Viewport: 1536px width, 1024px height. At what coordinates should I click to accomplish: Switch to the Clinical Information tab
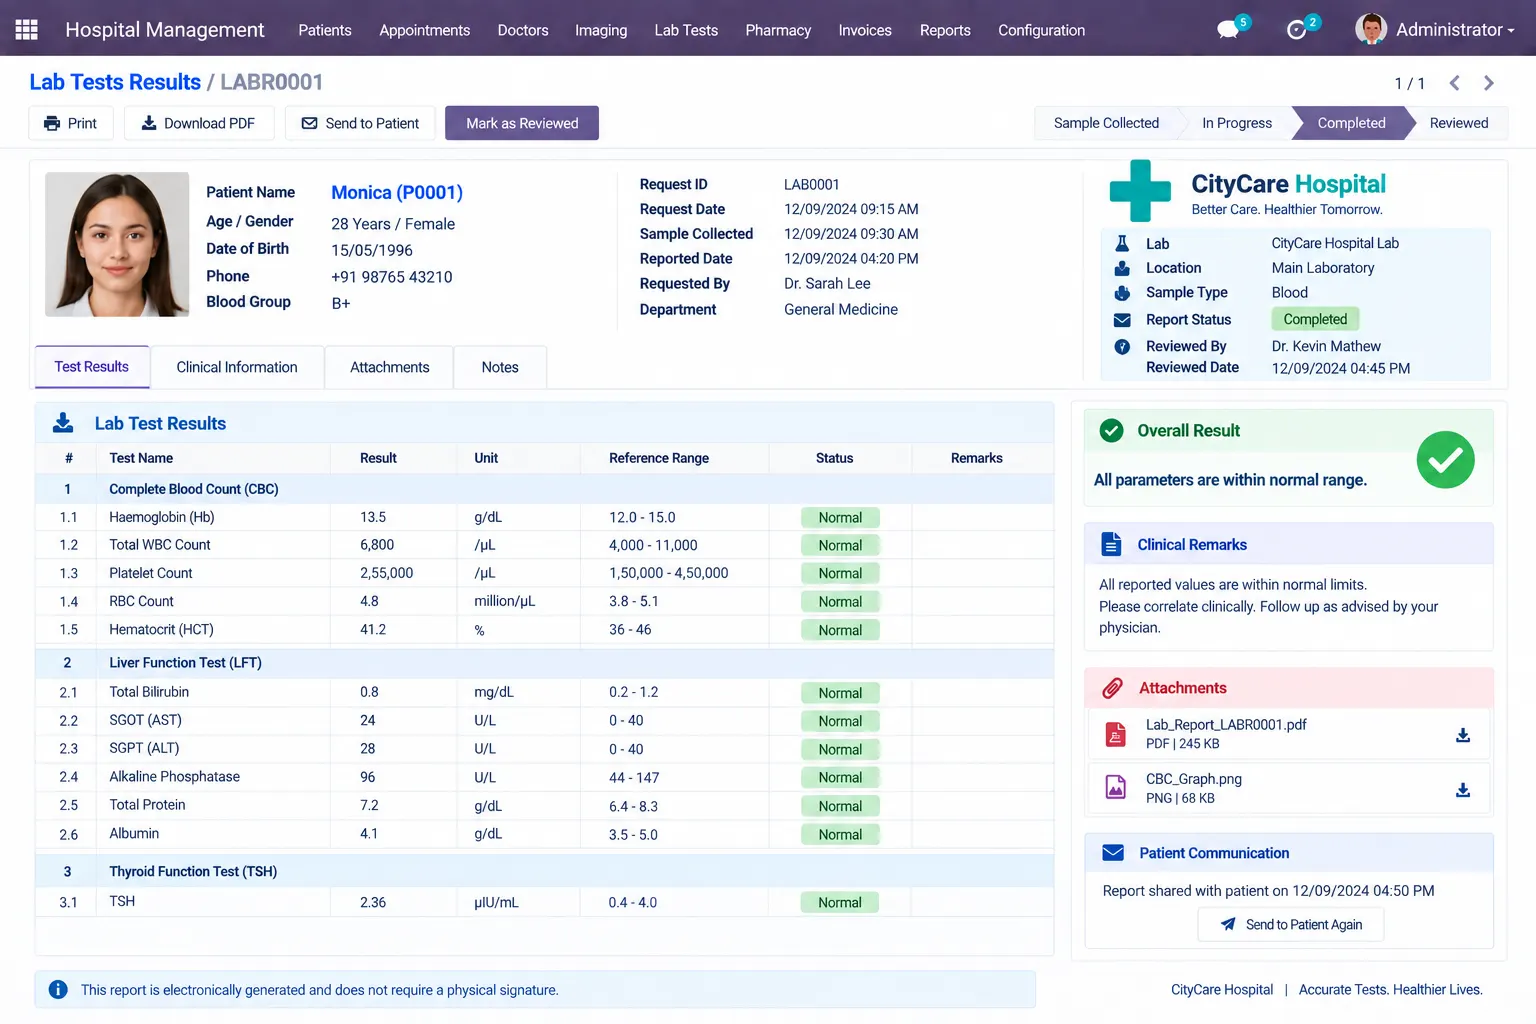click(x=237, y=367)
